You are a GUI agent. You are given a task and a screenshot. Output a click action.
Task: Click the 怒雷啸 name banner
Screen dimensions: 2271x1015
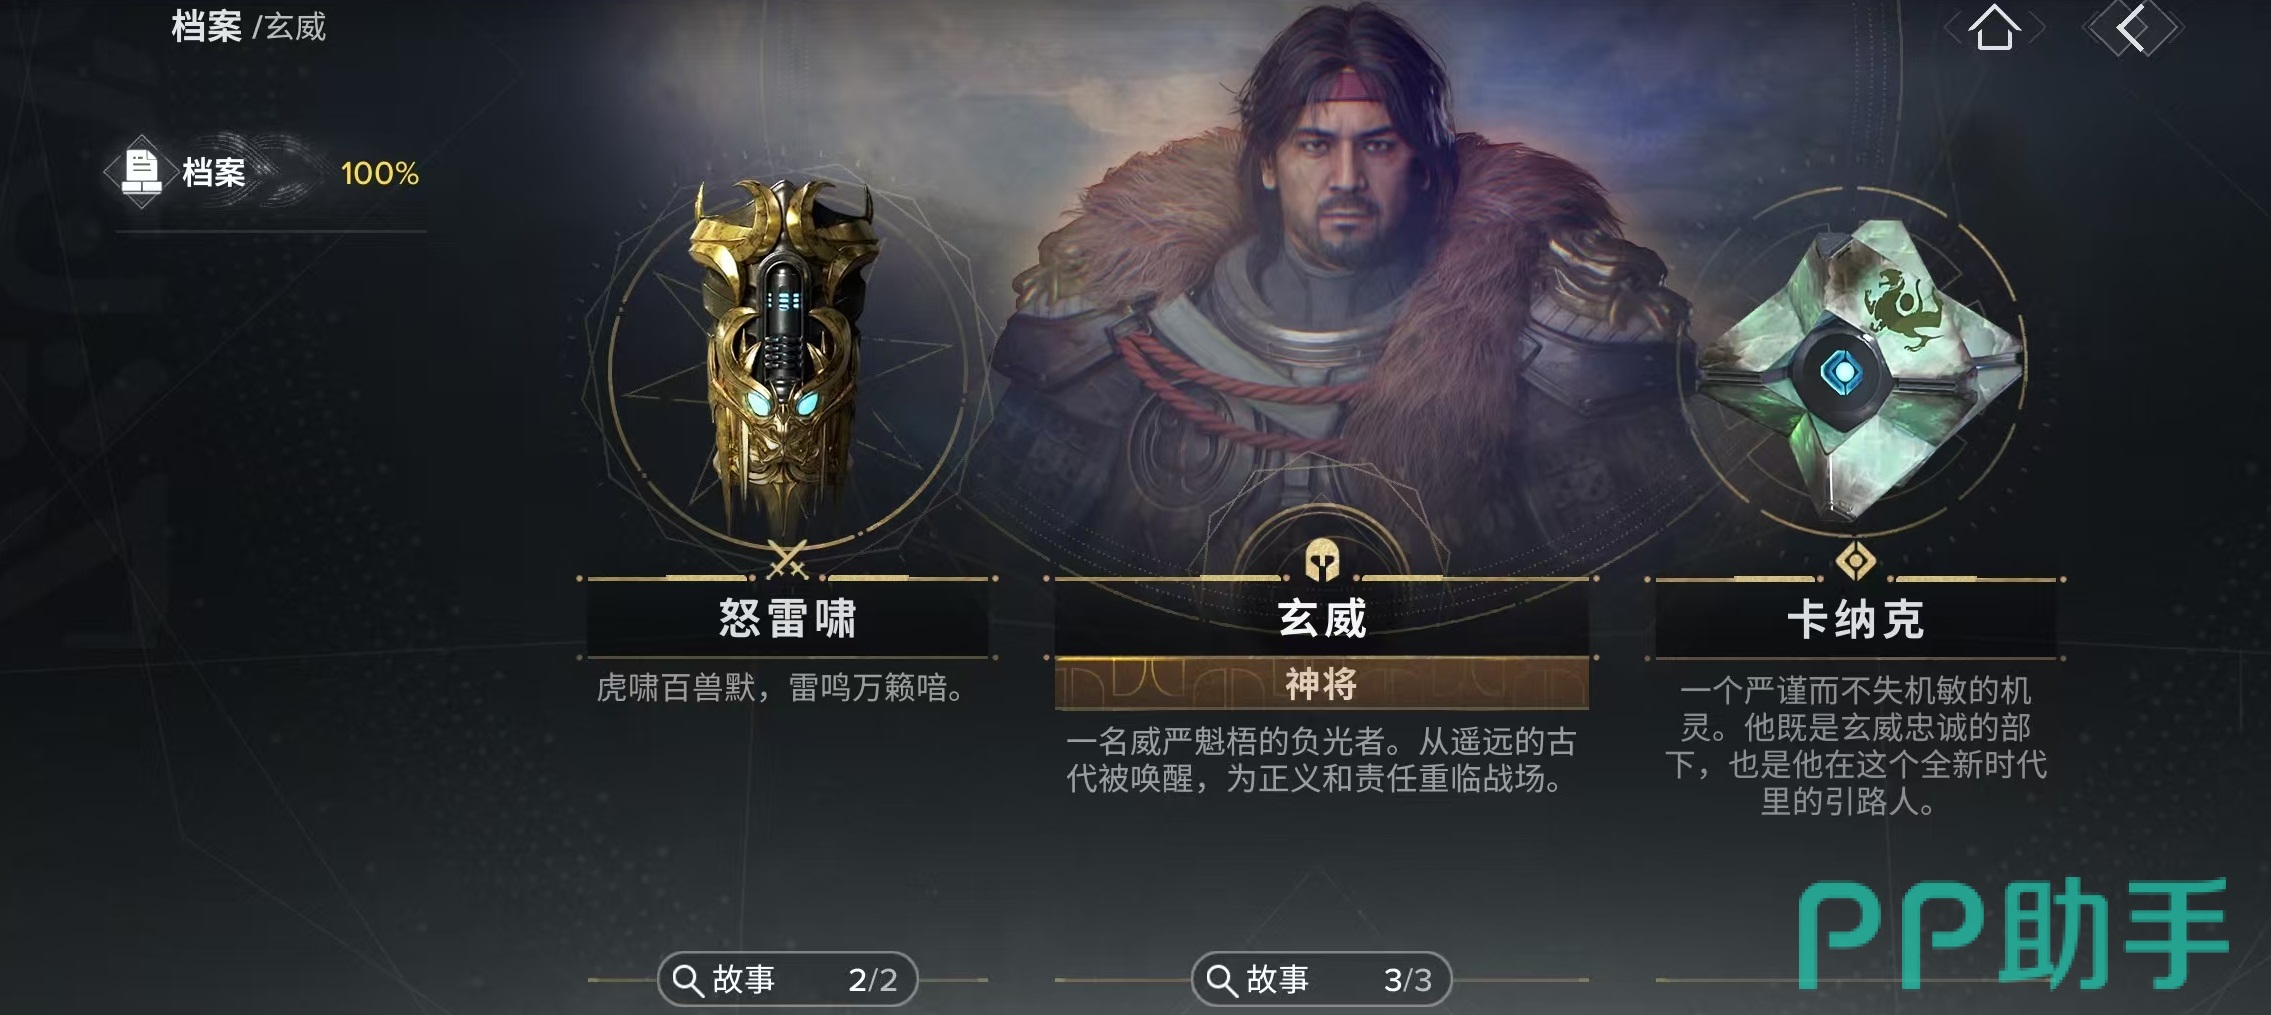click(x=788, y=619)
